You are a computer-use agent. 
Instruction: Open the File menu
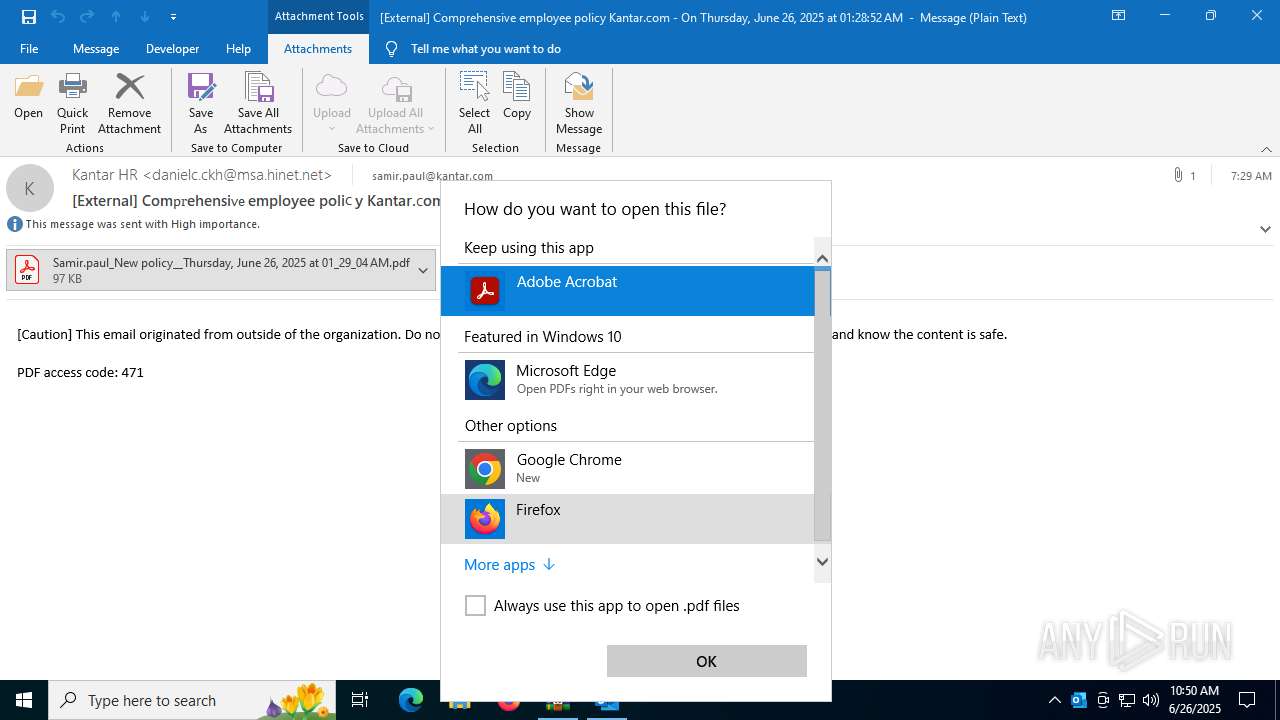(29, 49)
